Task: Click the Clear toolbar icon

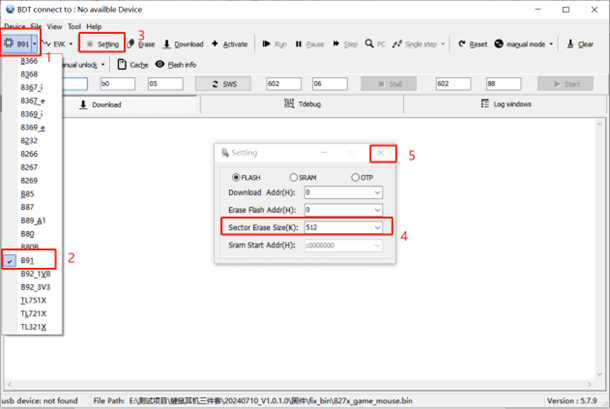Action: click(574, 44)
